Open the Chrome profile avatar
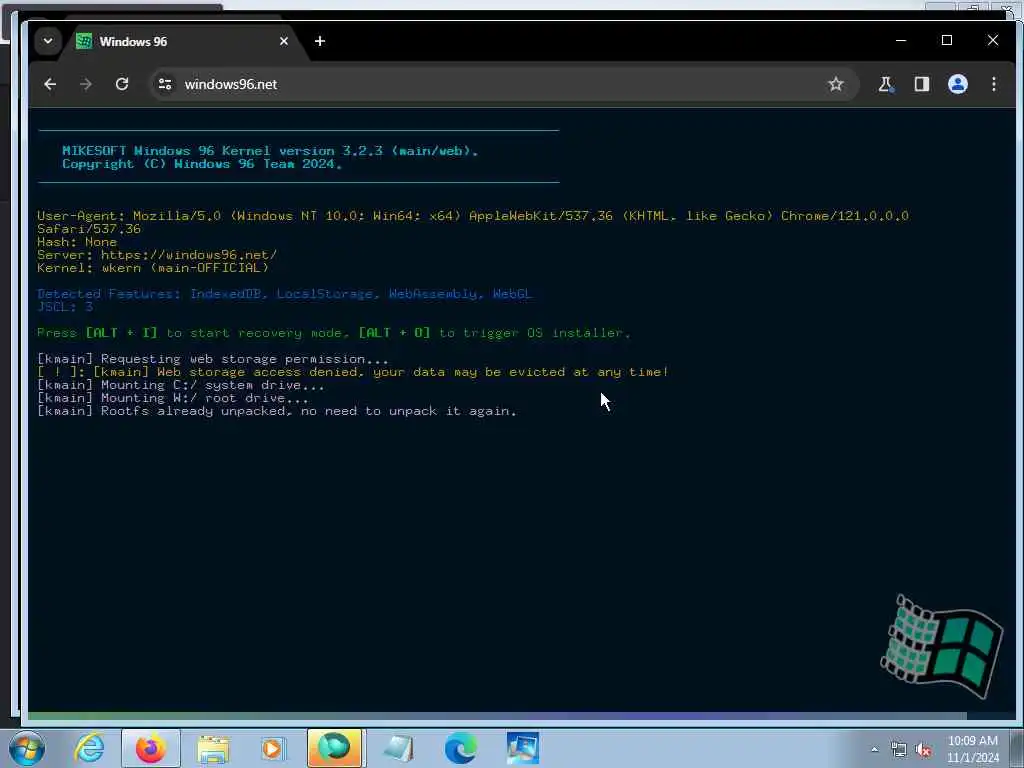The width and height of the screenshot is (1024, 768). (957, 84)
